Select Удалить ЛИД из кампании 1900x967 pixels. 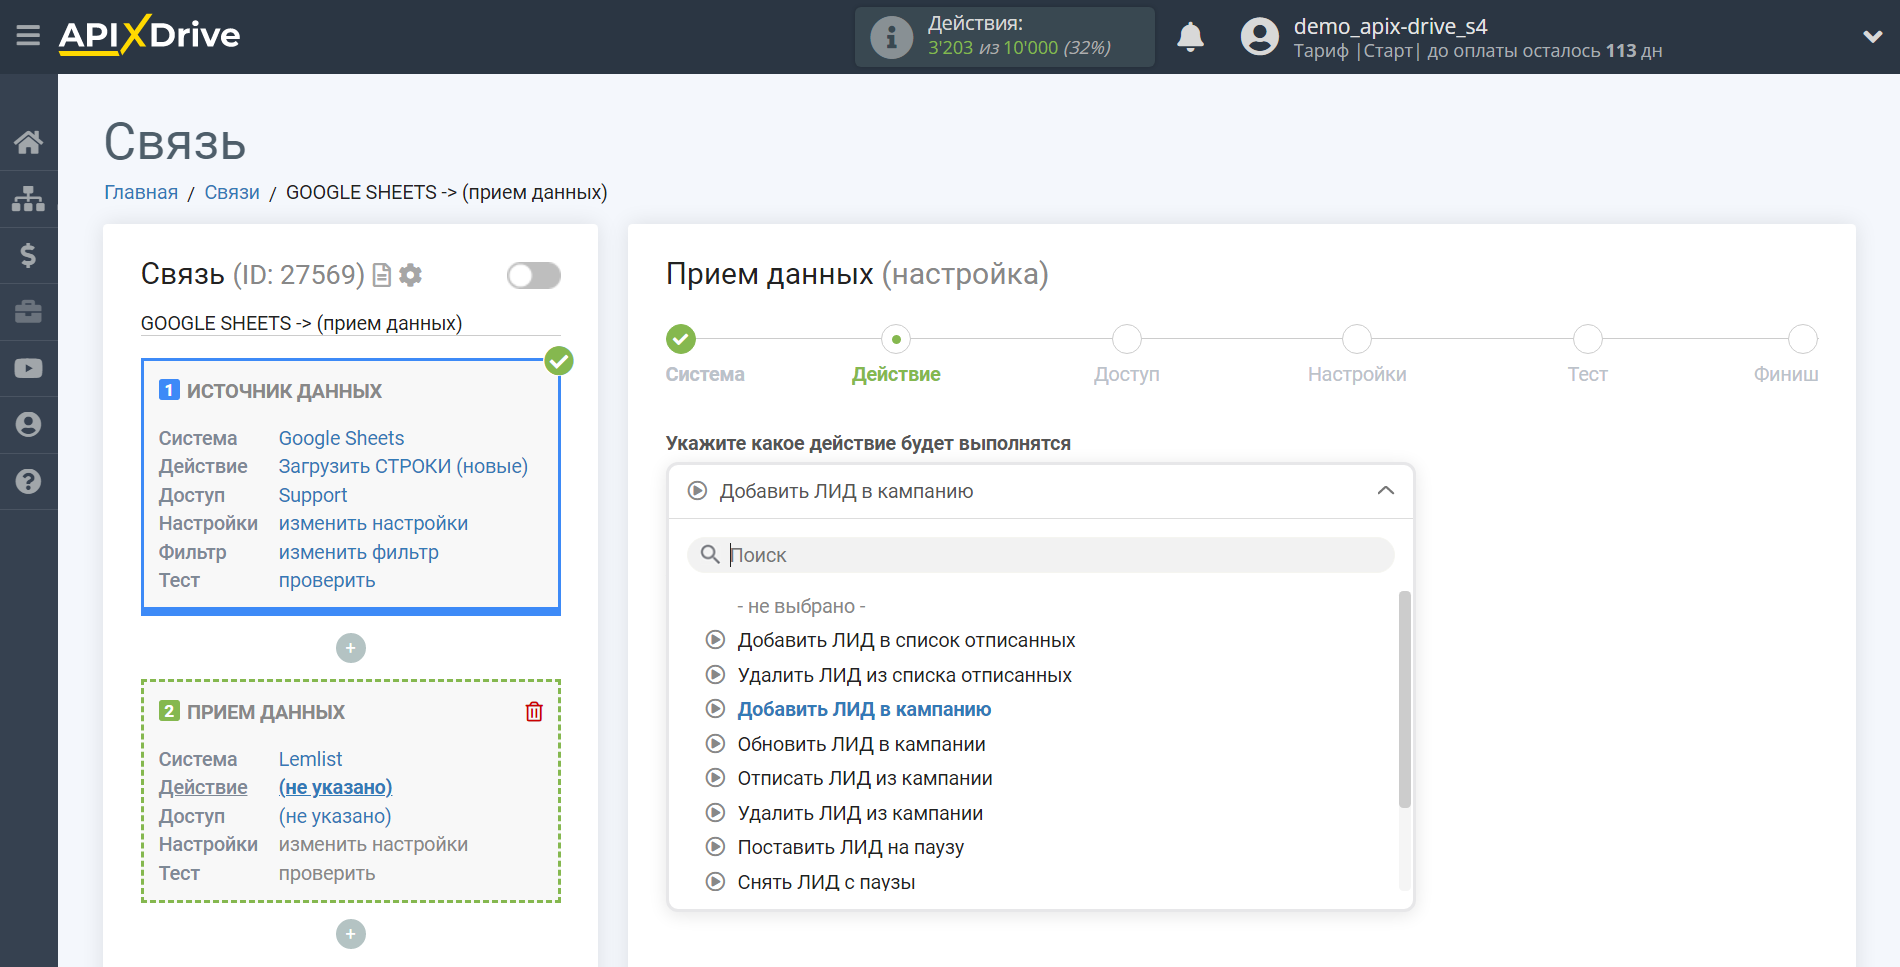[860, 813]
